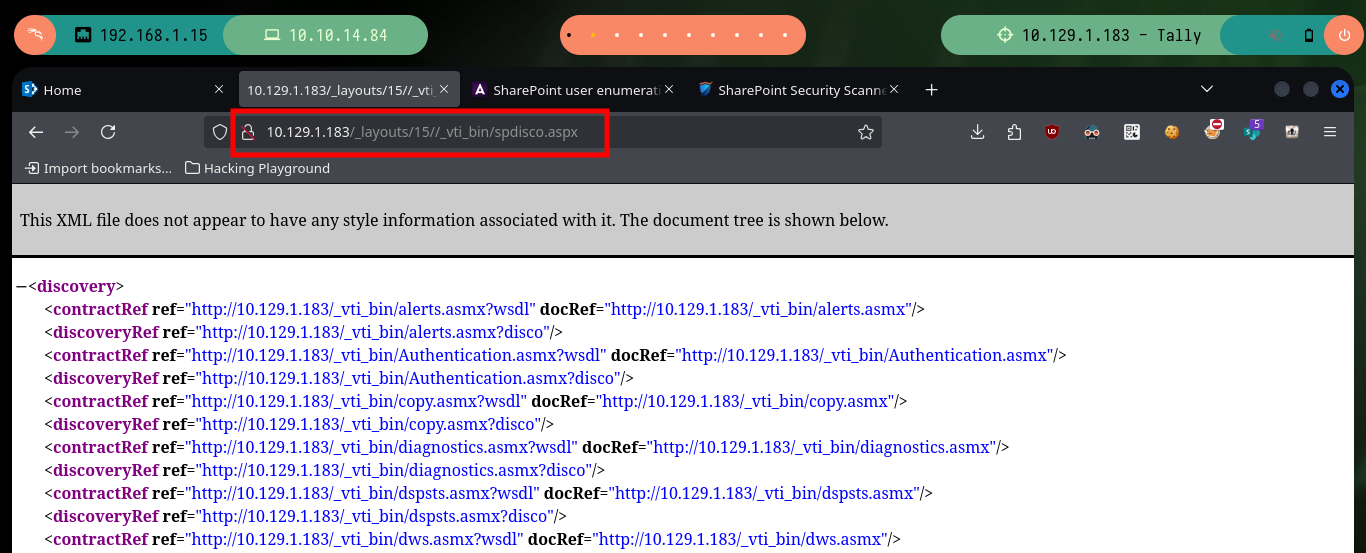The image size is (1366, 553).
Task: Click the Import bookmarks button
Action: pyautogui.click(x=98, y=168)
